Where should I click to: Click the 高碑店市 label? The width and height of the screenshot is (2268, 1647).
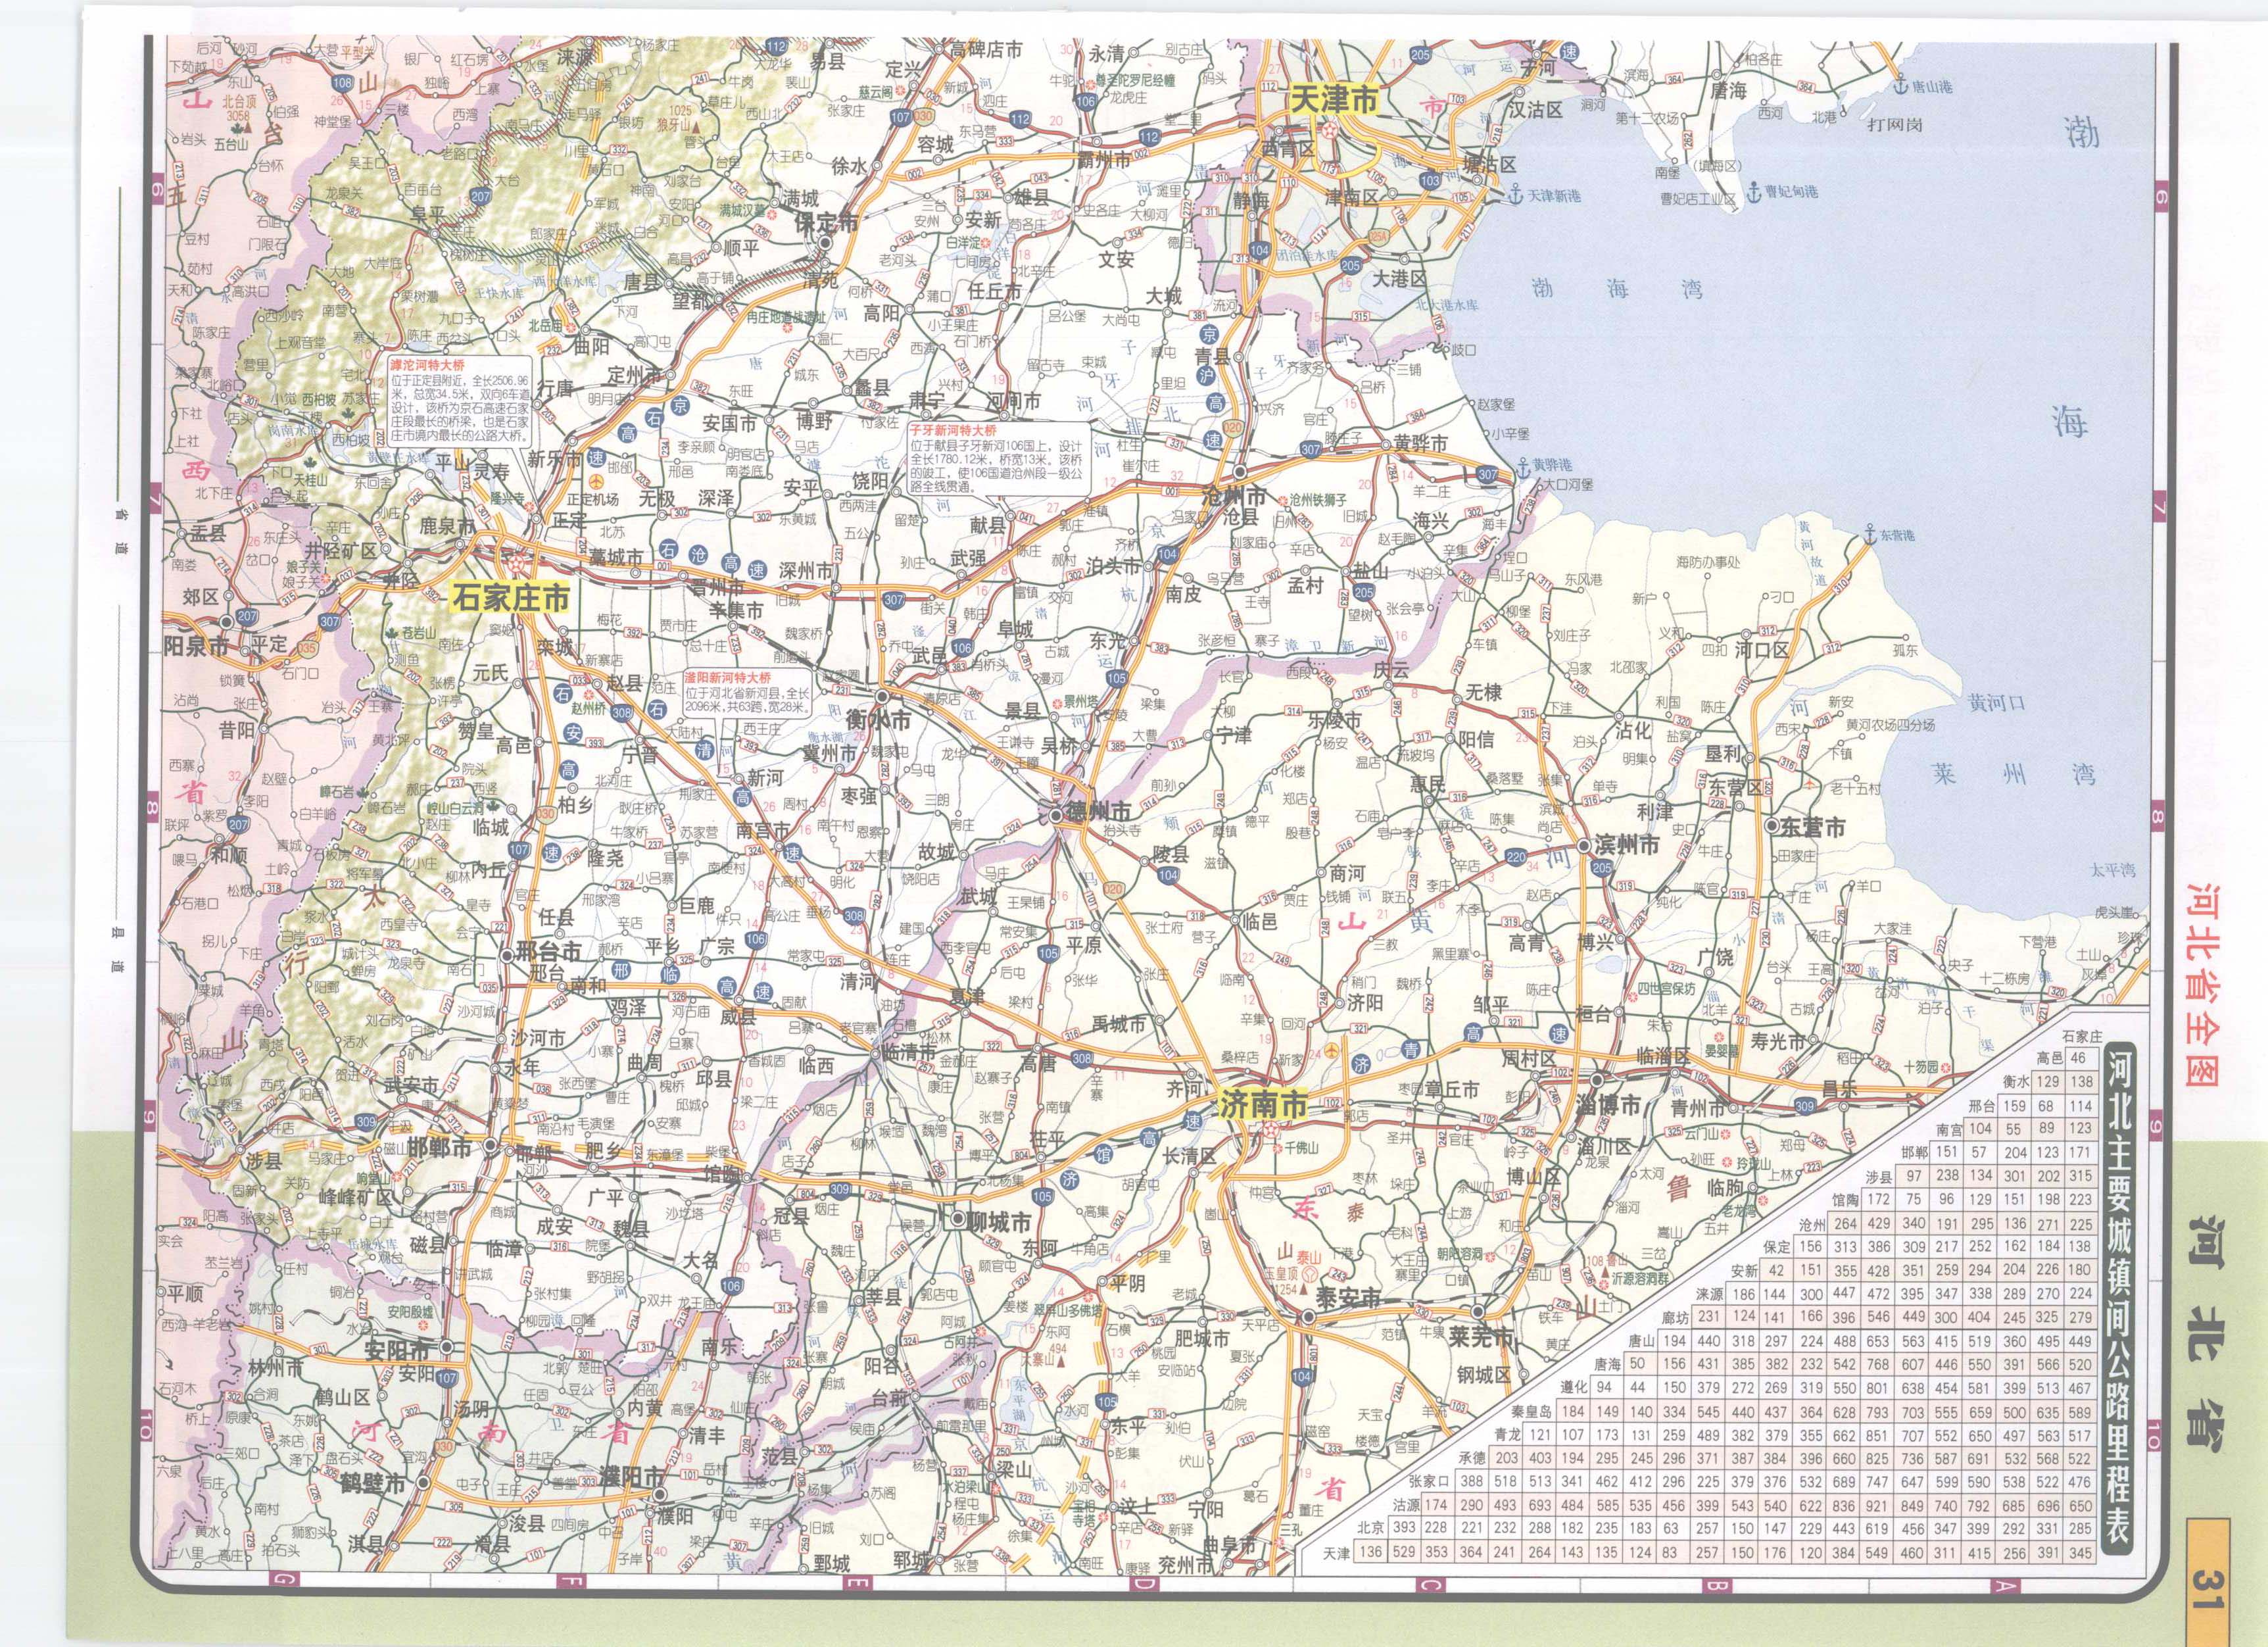pyautogui.click(x=987, y=49)
